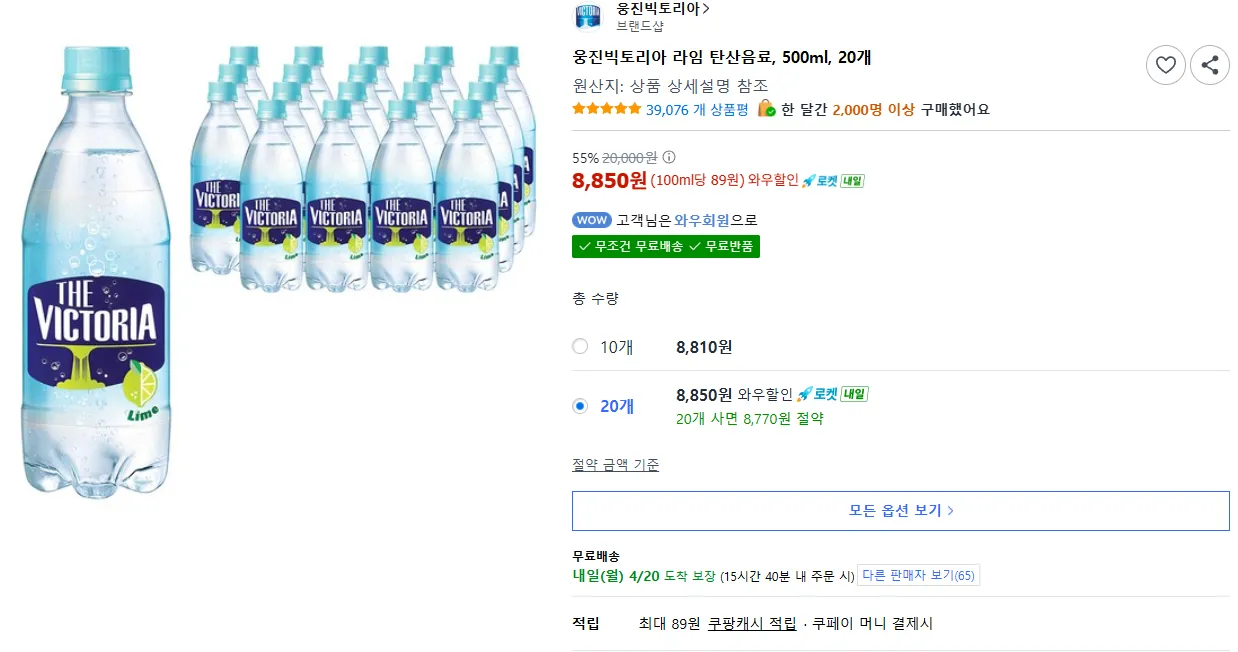Click the blue WOW membership badge

click(591, 220)
